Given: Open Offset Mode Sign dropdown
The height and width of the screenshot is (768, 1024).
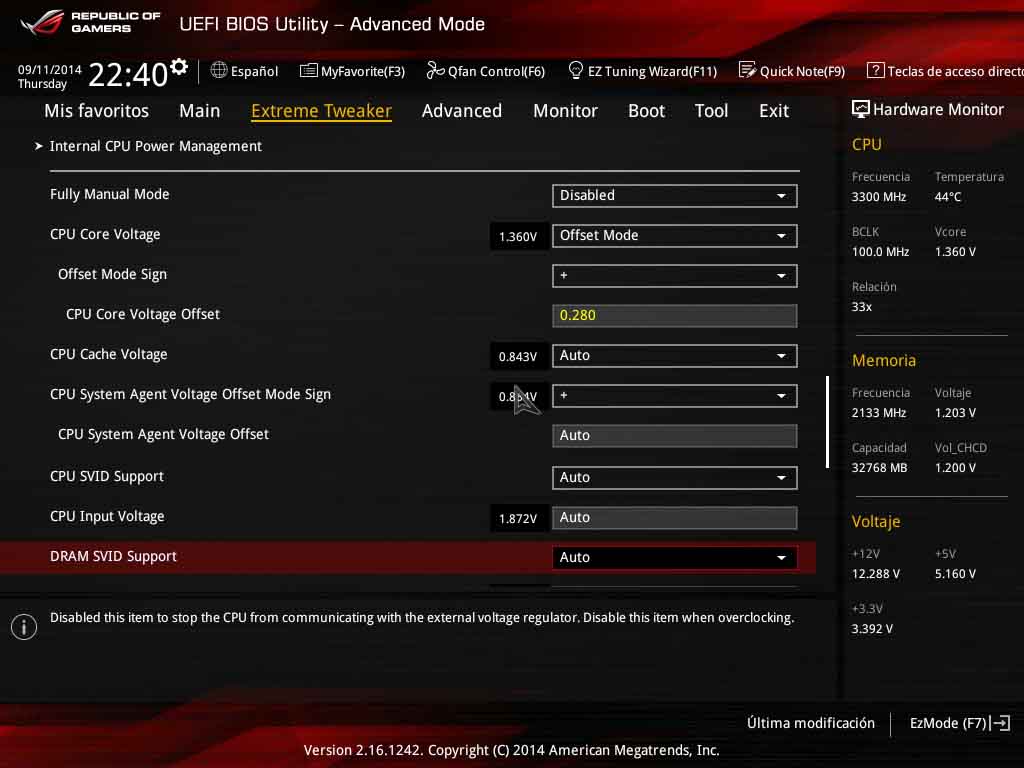Looking at the screenshot, I should (x=675, y=276).
